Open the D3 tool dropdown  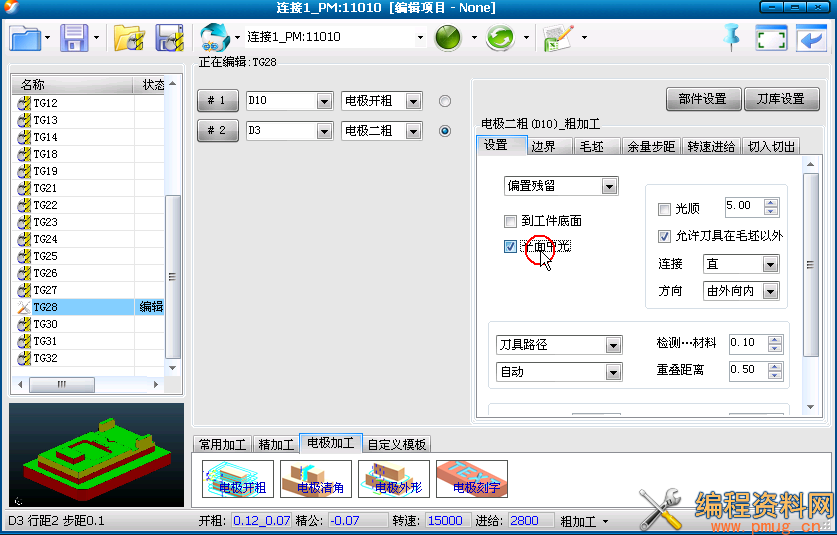(324, 131)
